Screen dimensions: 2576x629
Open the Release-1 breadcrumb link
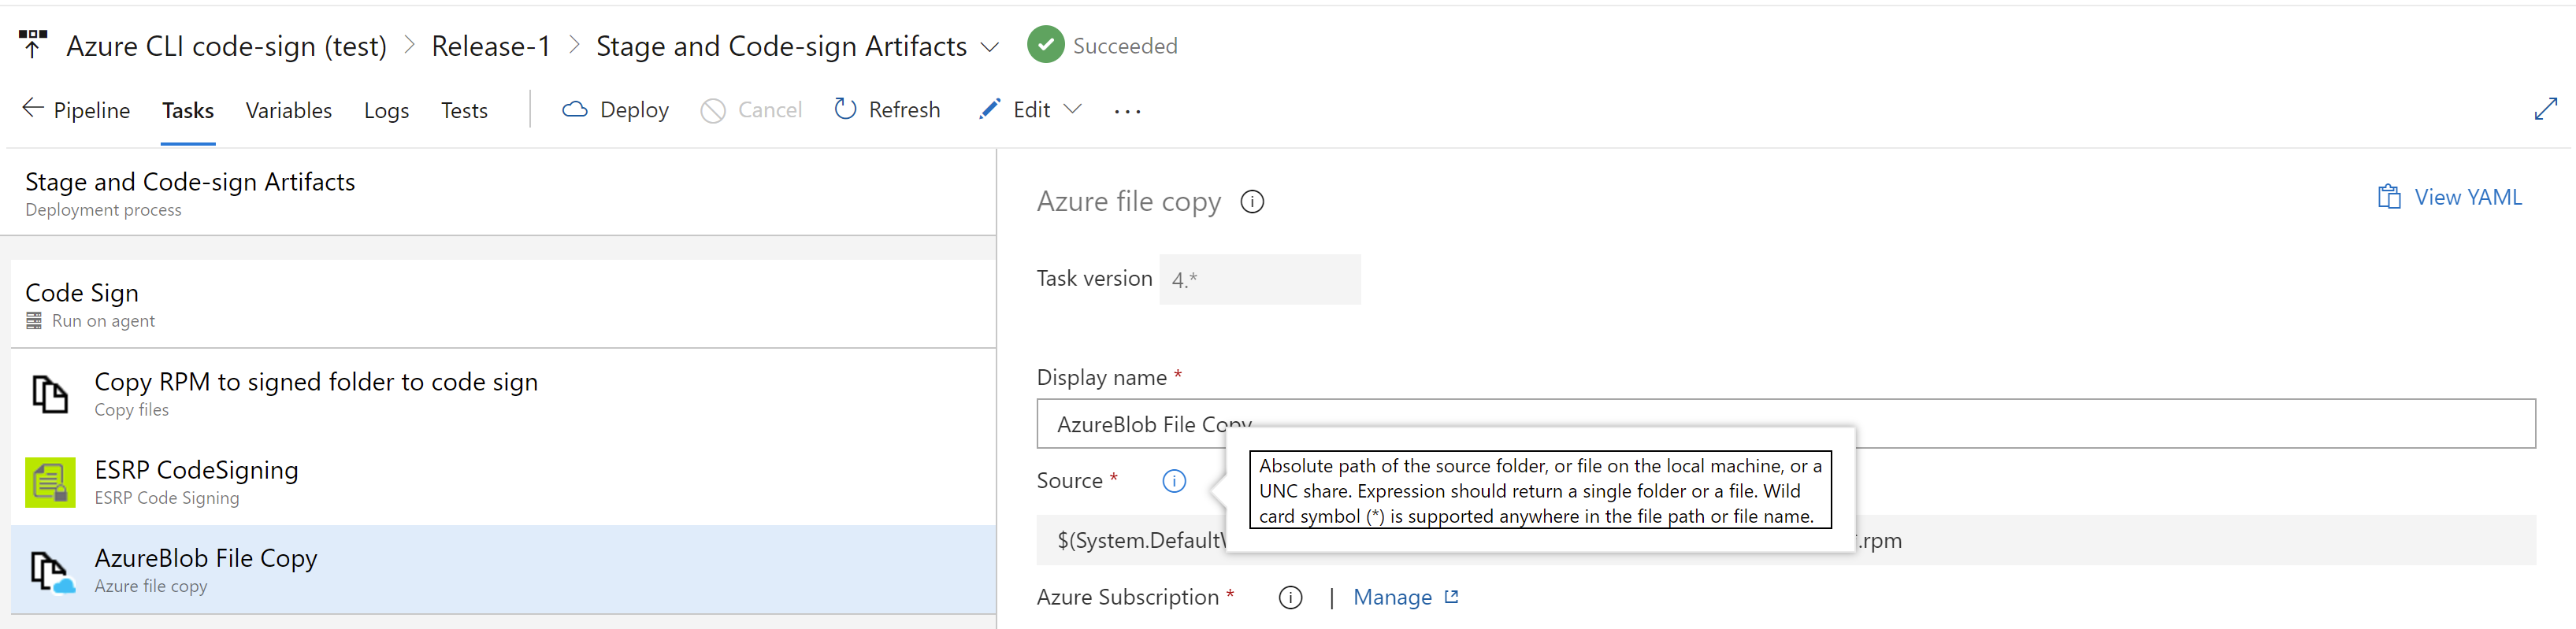pyautogui.click(x=490, y=46)
